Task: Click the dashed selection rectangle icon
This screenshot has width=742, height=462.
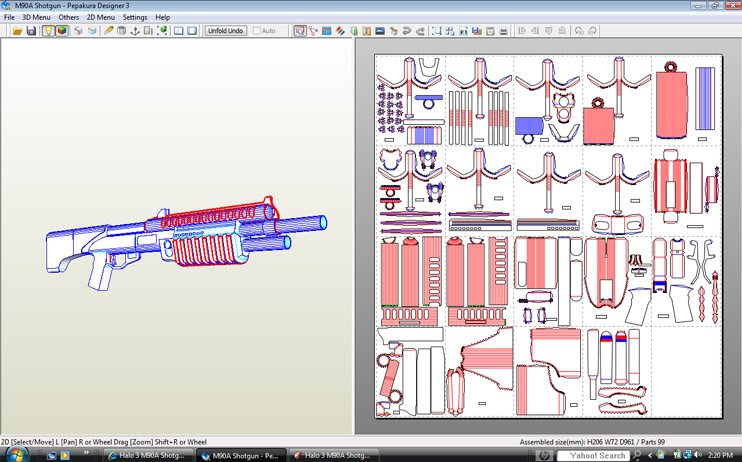Action: 437,31
